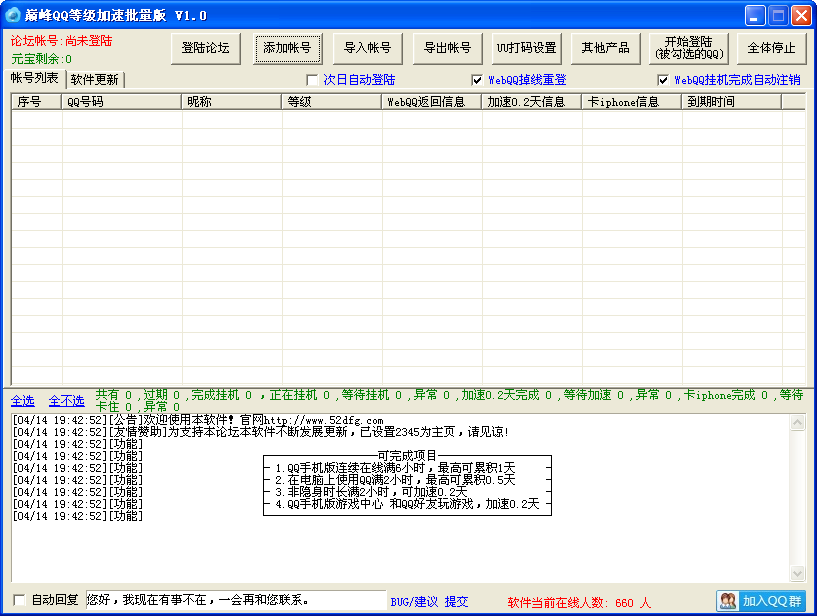Click the 加速0.2天信息 column header
Image resolution: width=817 pixels, height=616 pixels.
coord(531,102)
